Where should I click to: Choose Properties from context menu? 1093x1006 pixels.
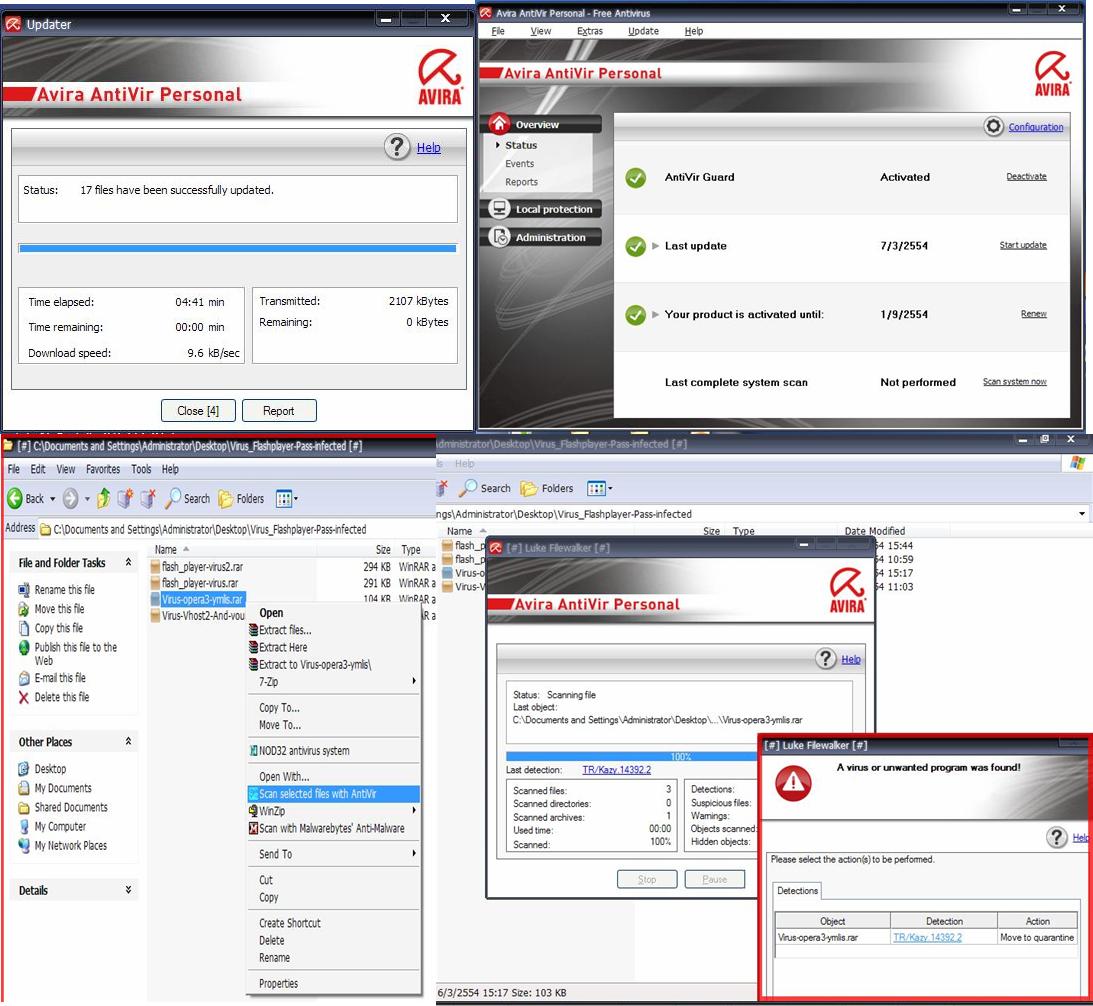click(x=278, y=984)
